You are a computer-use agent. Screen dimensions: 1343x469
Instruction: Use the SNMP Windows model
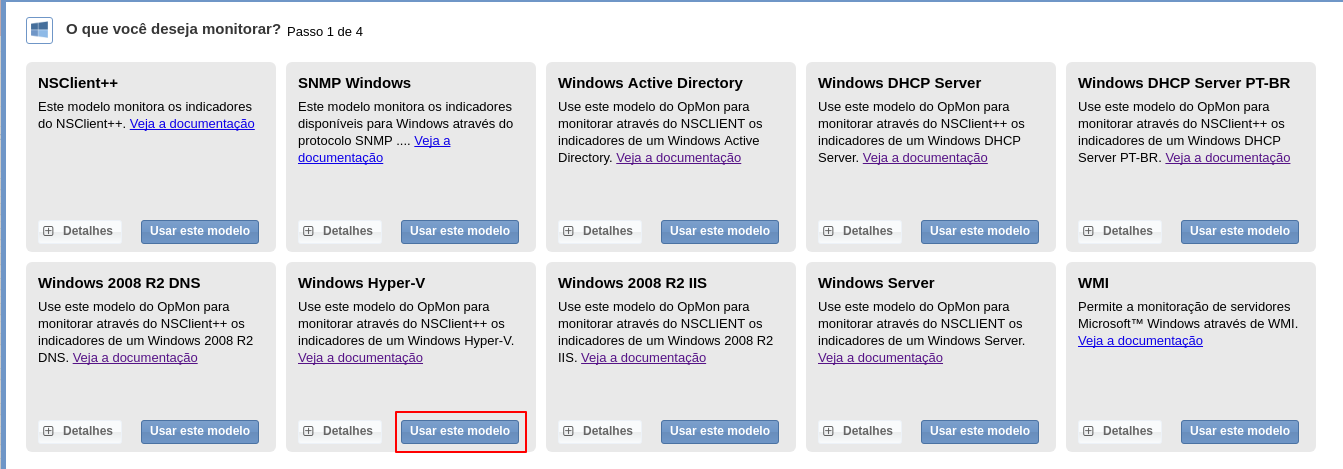(460, 231)
